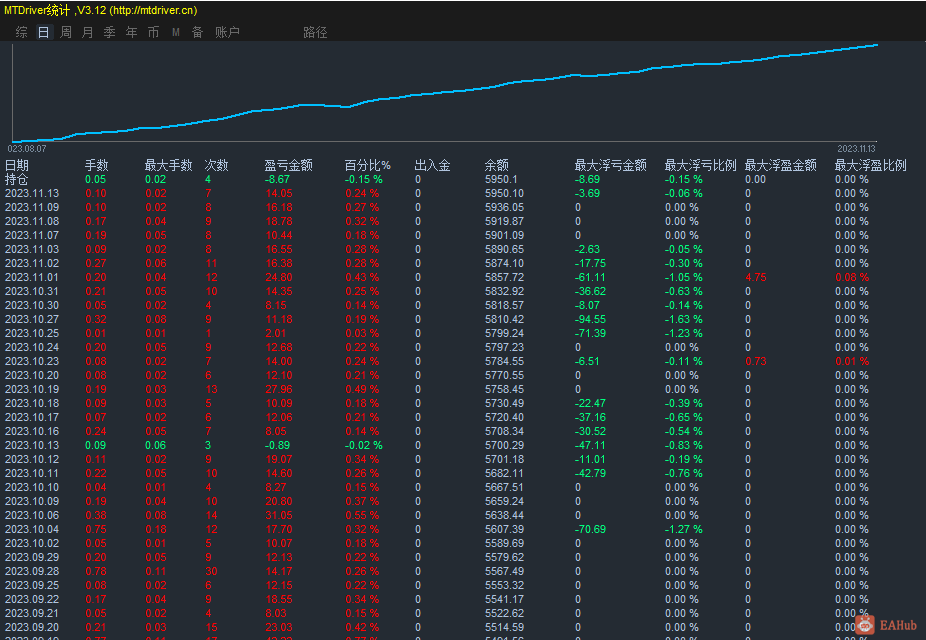Select the 2023.10.13 row date
Viewport: 926px width, 640px height.
click(x=32, y=446)
